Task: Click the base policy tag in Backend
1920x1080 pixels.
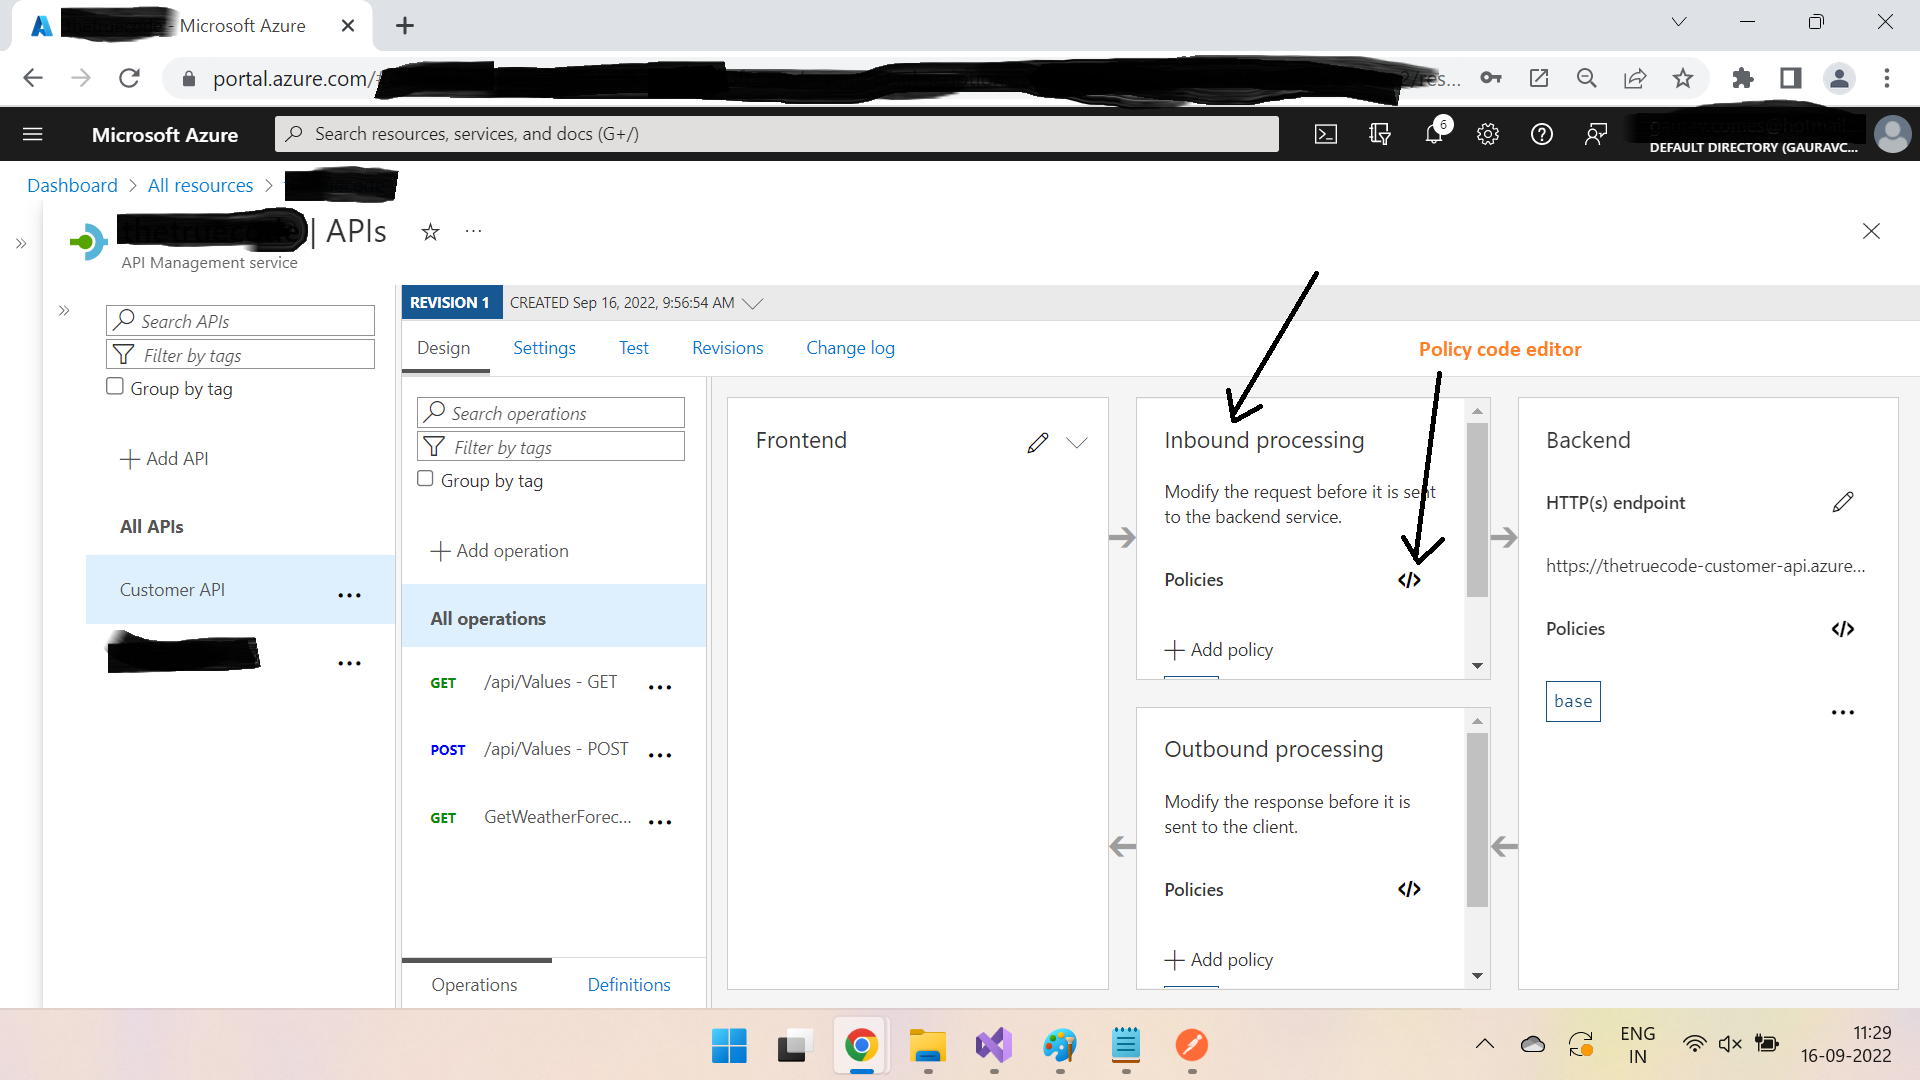Action: [1572, 699]
